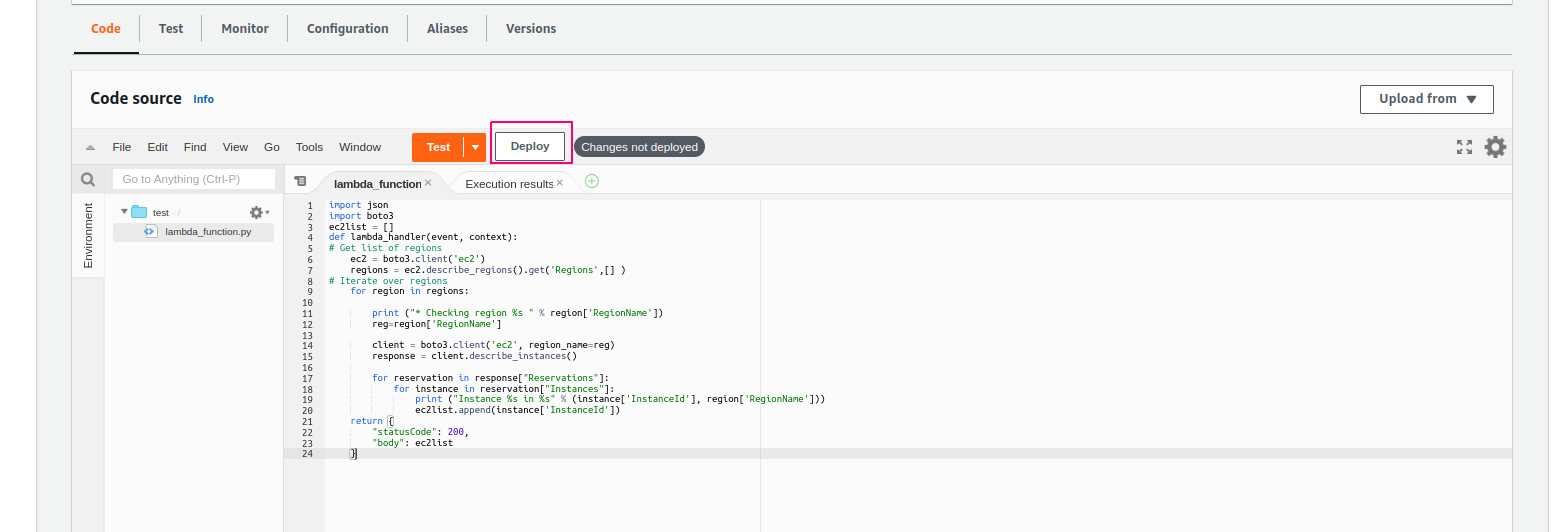Click the "ec2 = boto3.client('ec2')" line

[418, 259]
